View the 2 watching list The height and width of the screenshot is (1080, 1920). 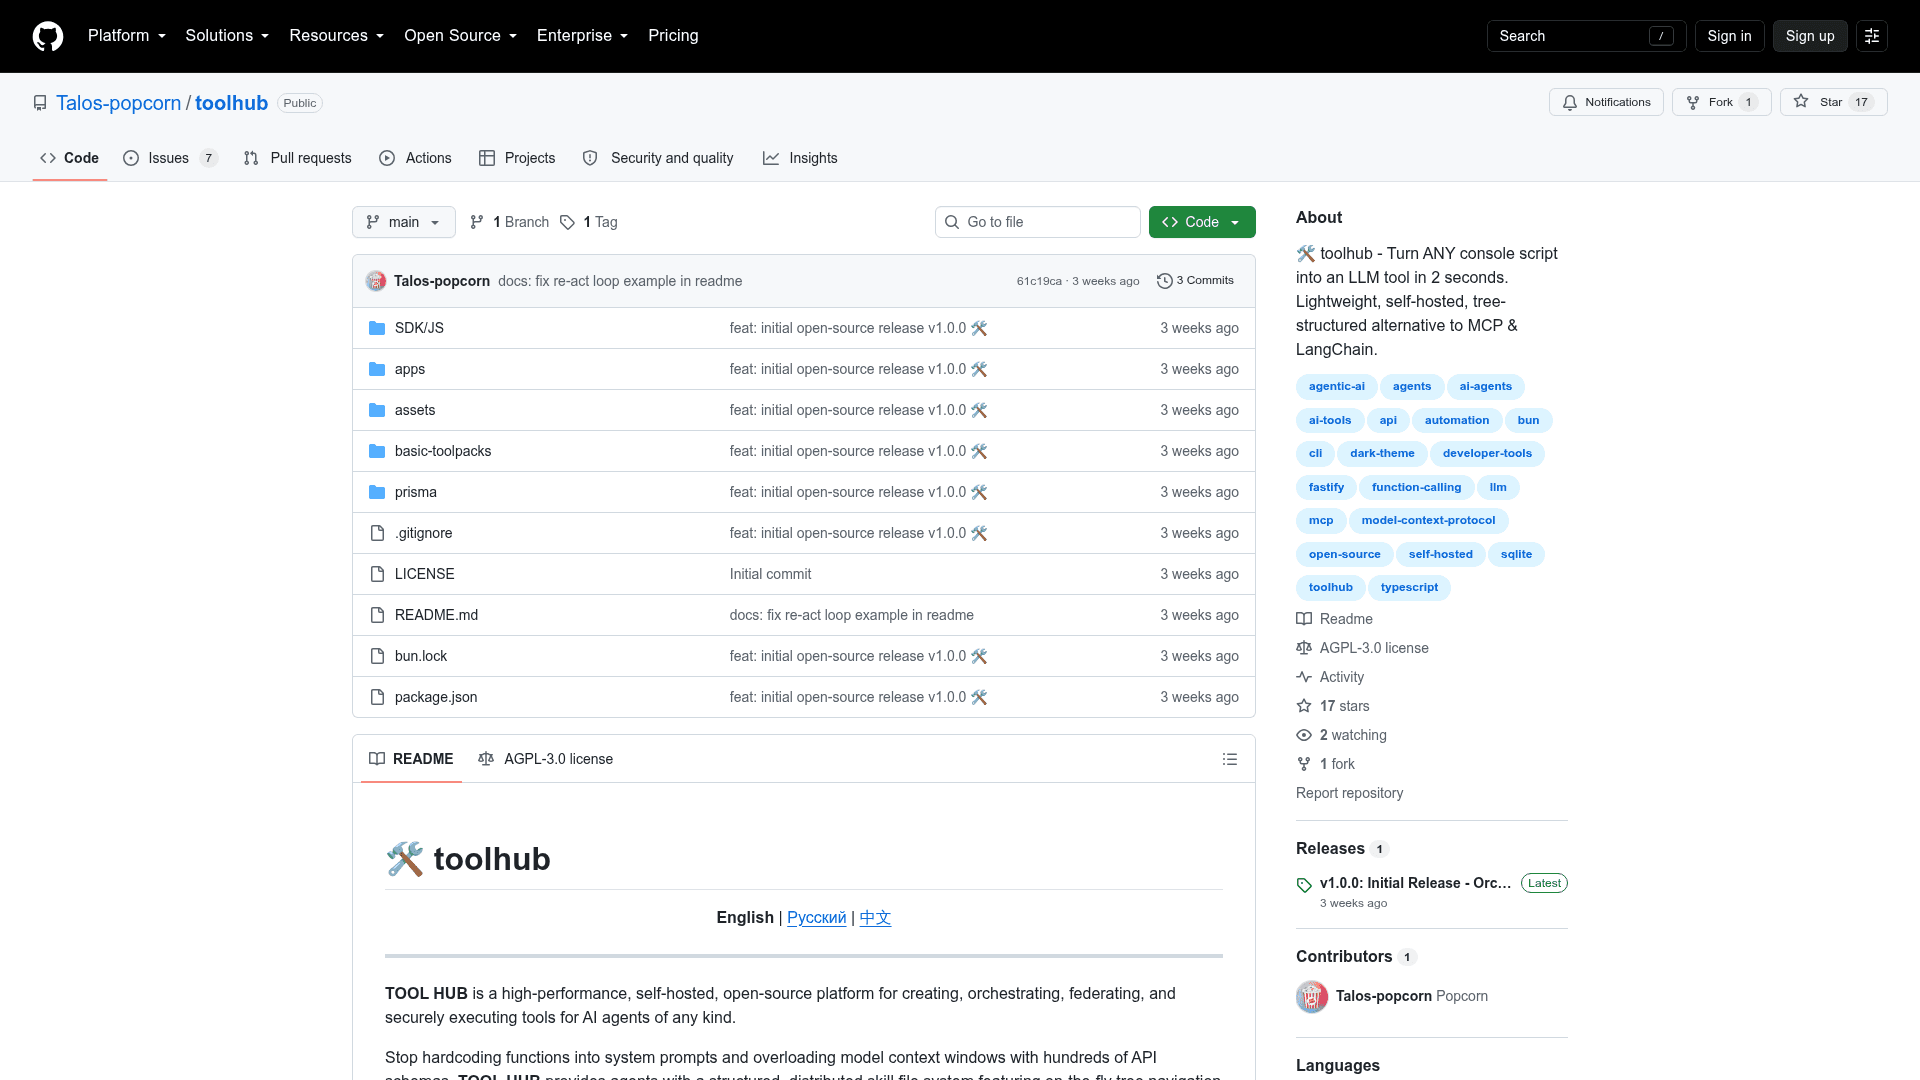pos(1352,735)
